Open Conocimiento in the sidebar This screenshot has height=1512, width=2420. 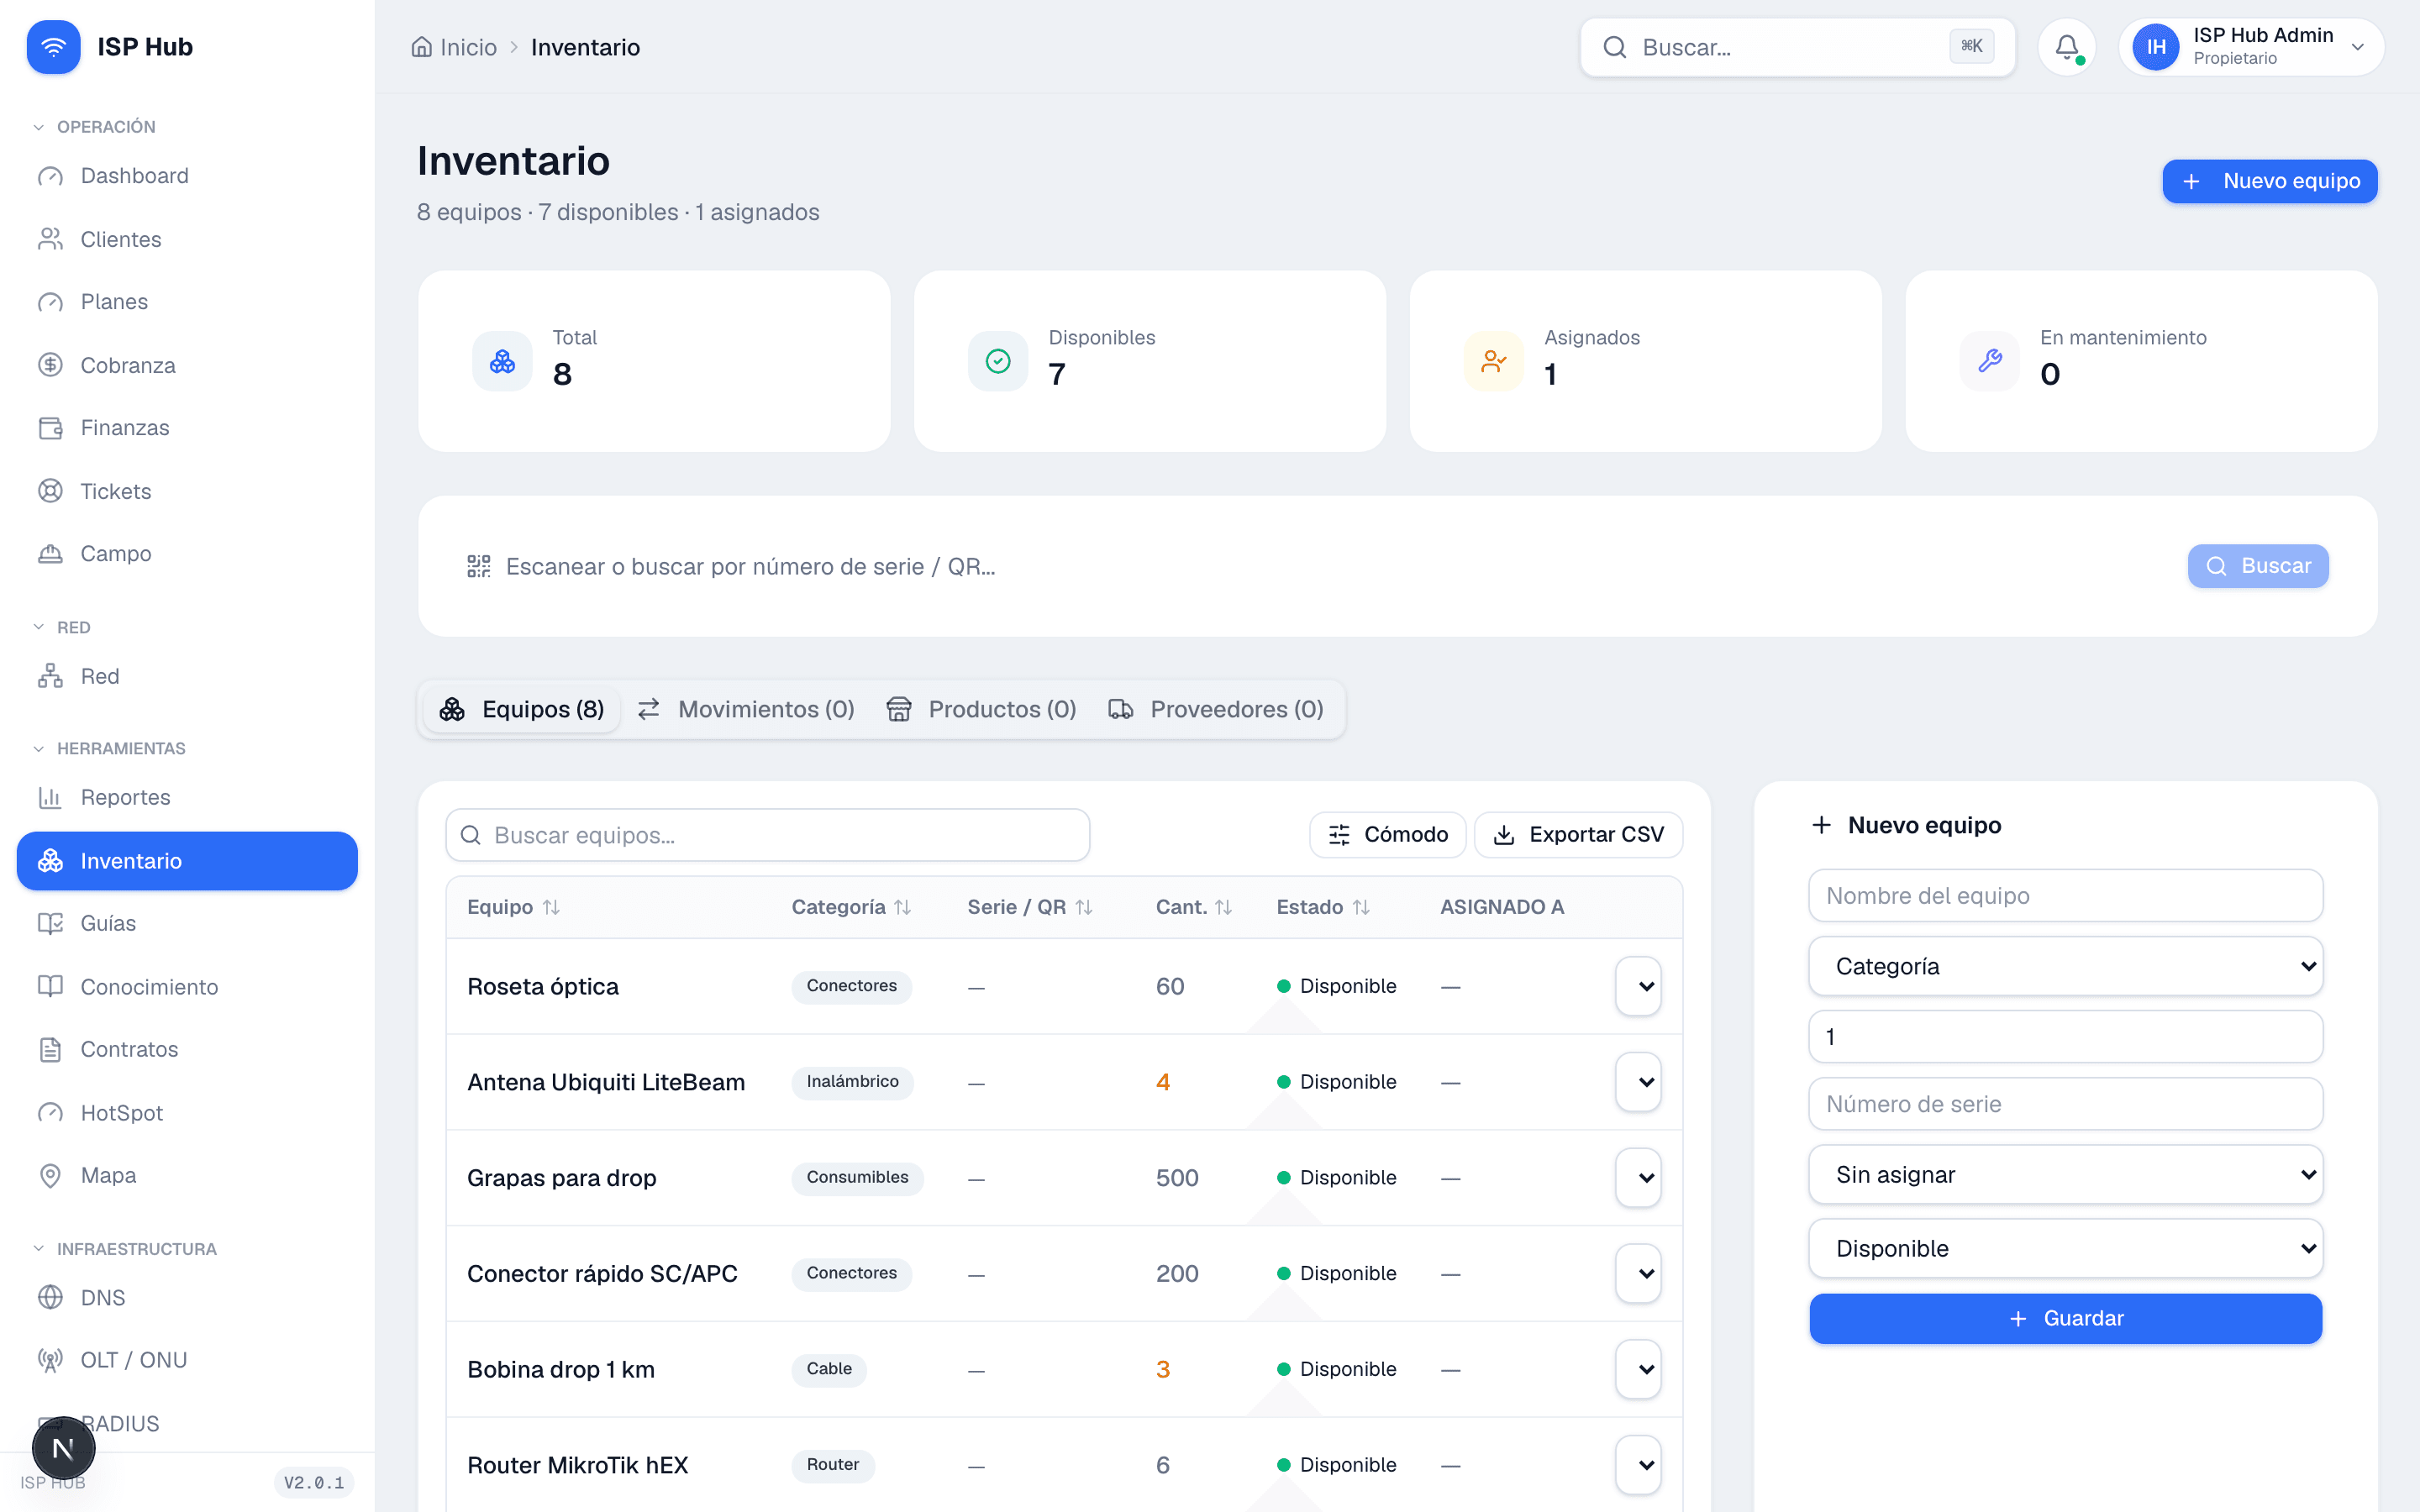click(x=187, y=987)
